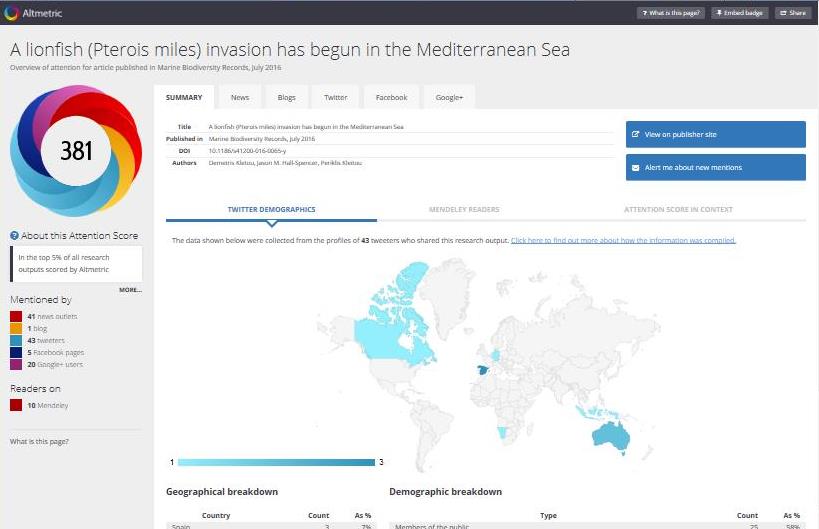
Task: Show the Mendeley Readers section
Action: pos(464,210)
